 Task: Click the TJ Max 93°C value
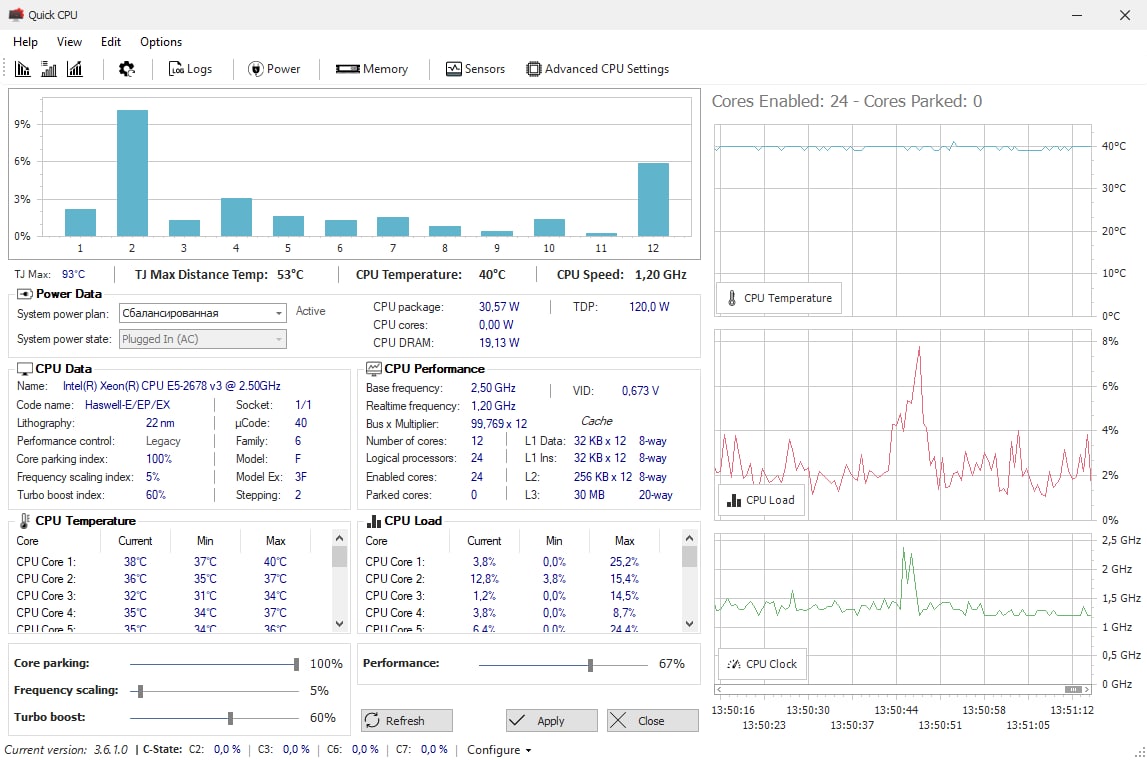click(73, 275)
